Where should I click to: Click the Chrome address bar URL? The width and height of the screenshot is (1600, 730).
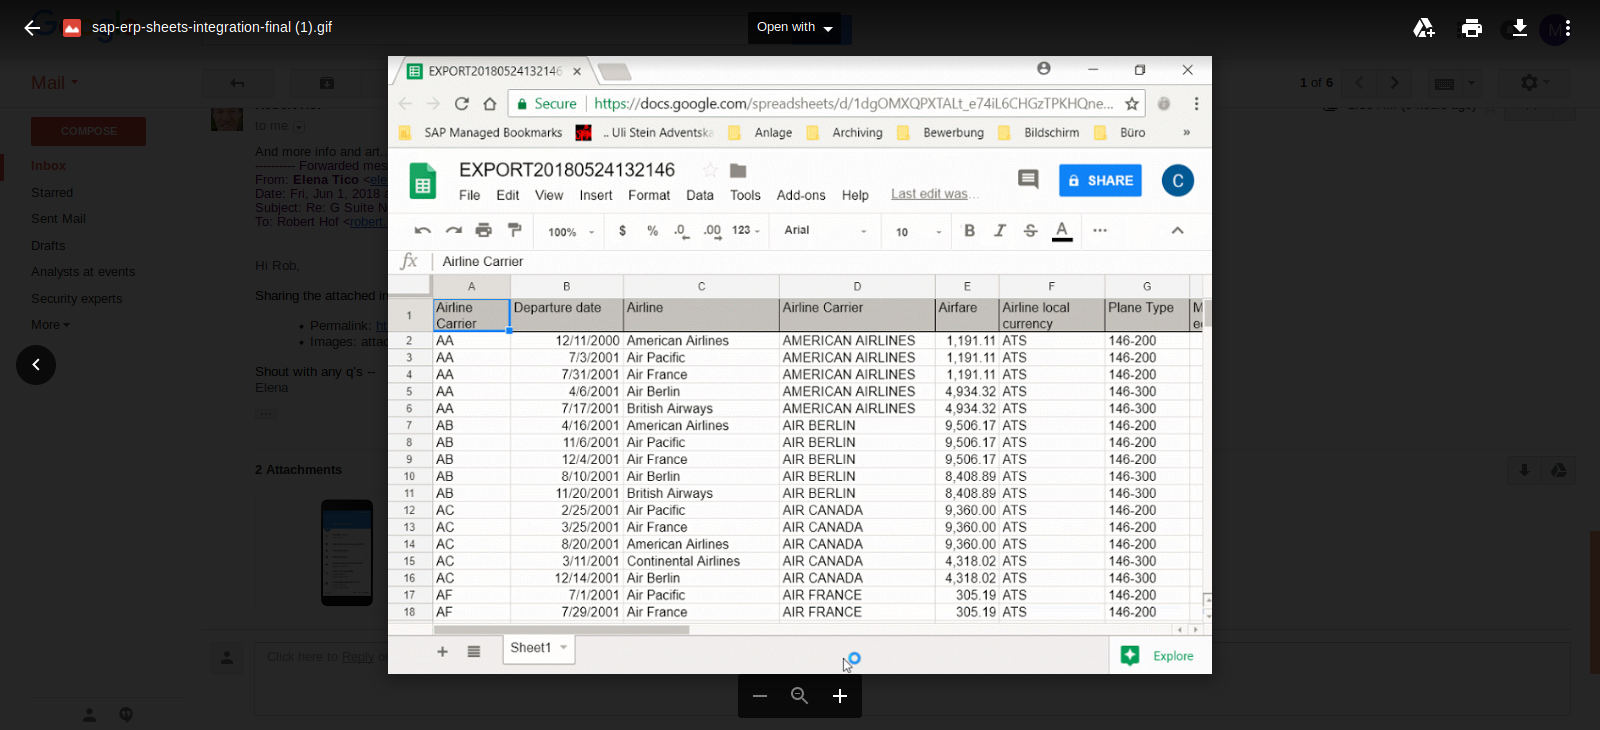coord(853,104)
